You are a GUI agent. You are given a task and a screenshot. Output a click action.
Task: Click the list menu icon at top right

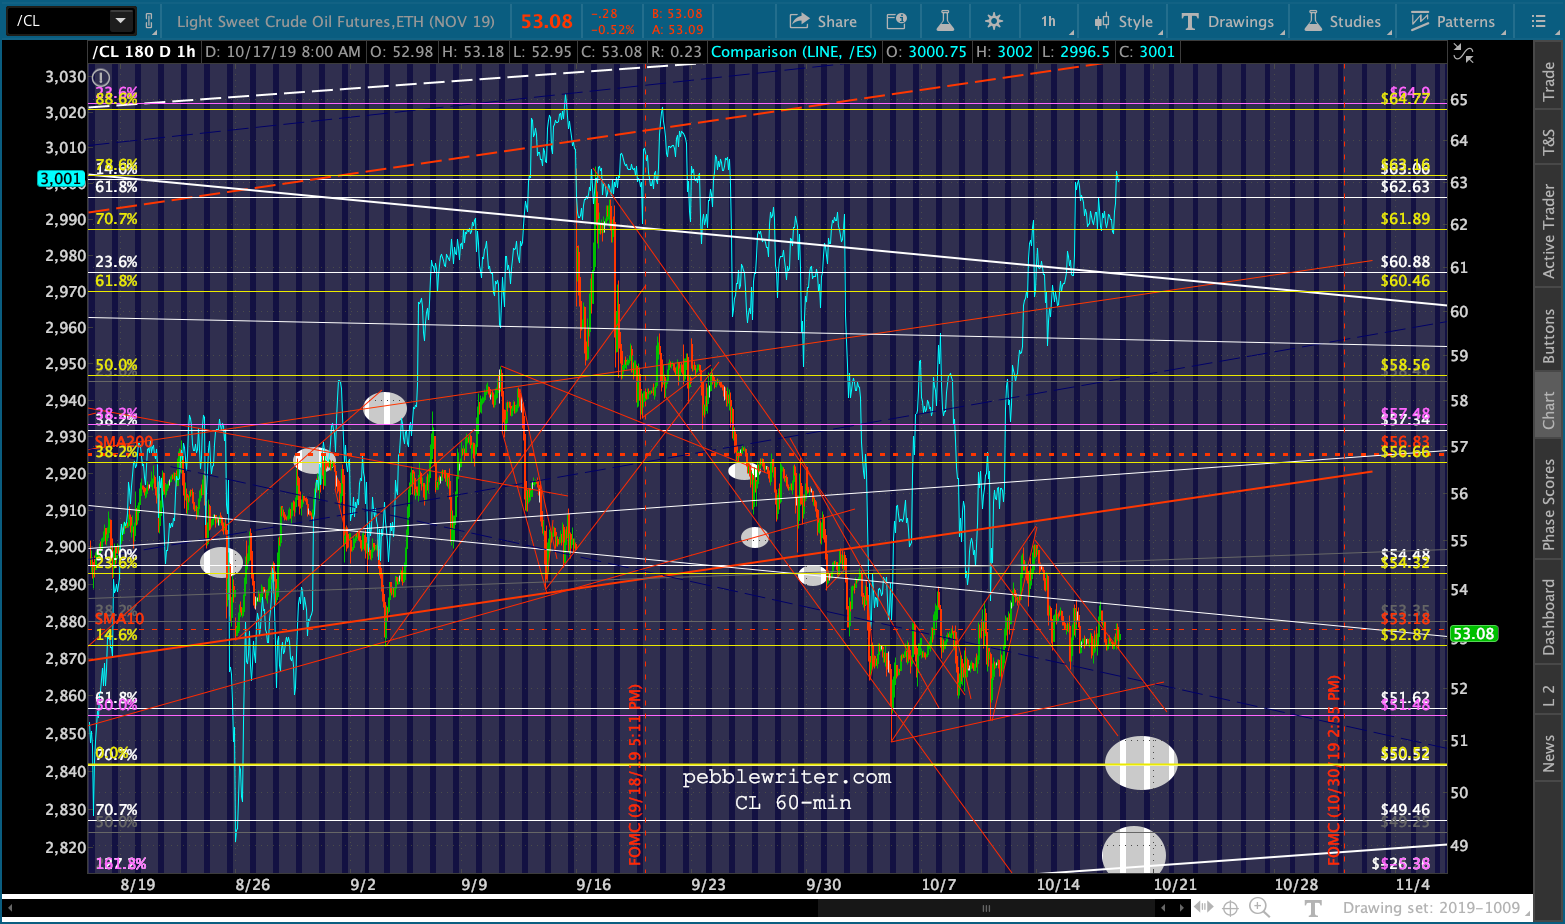[1538, 21]
